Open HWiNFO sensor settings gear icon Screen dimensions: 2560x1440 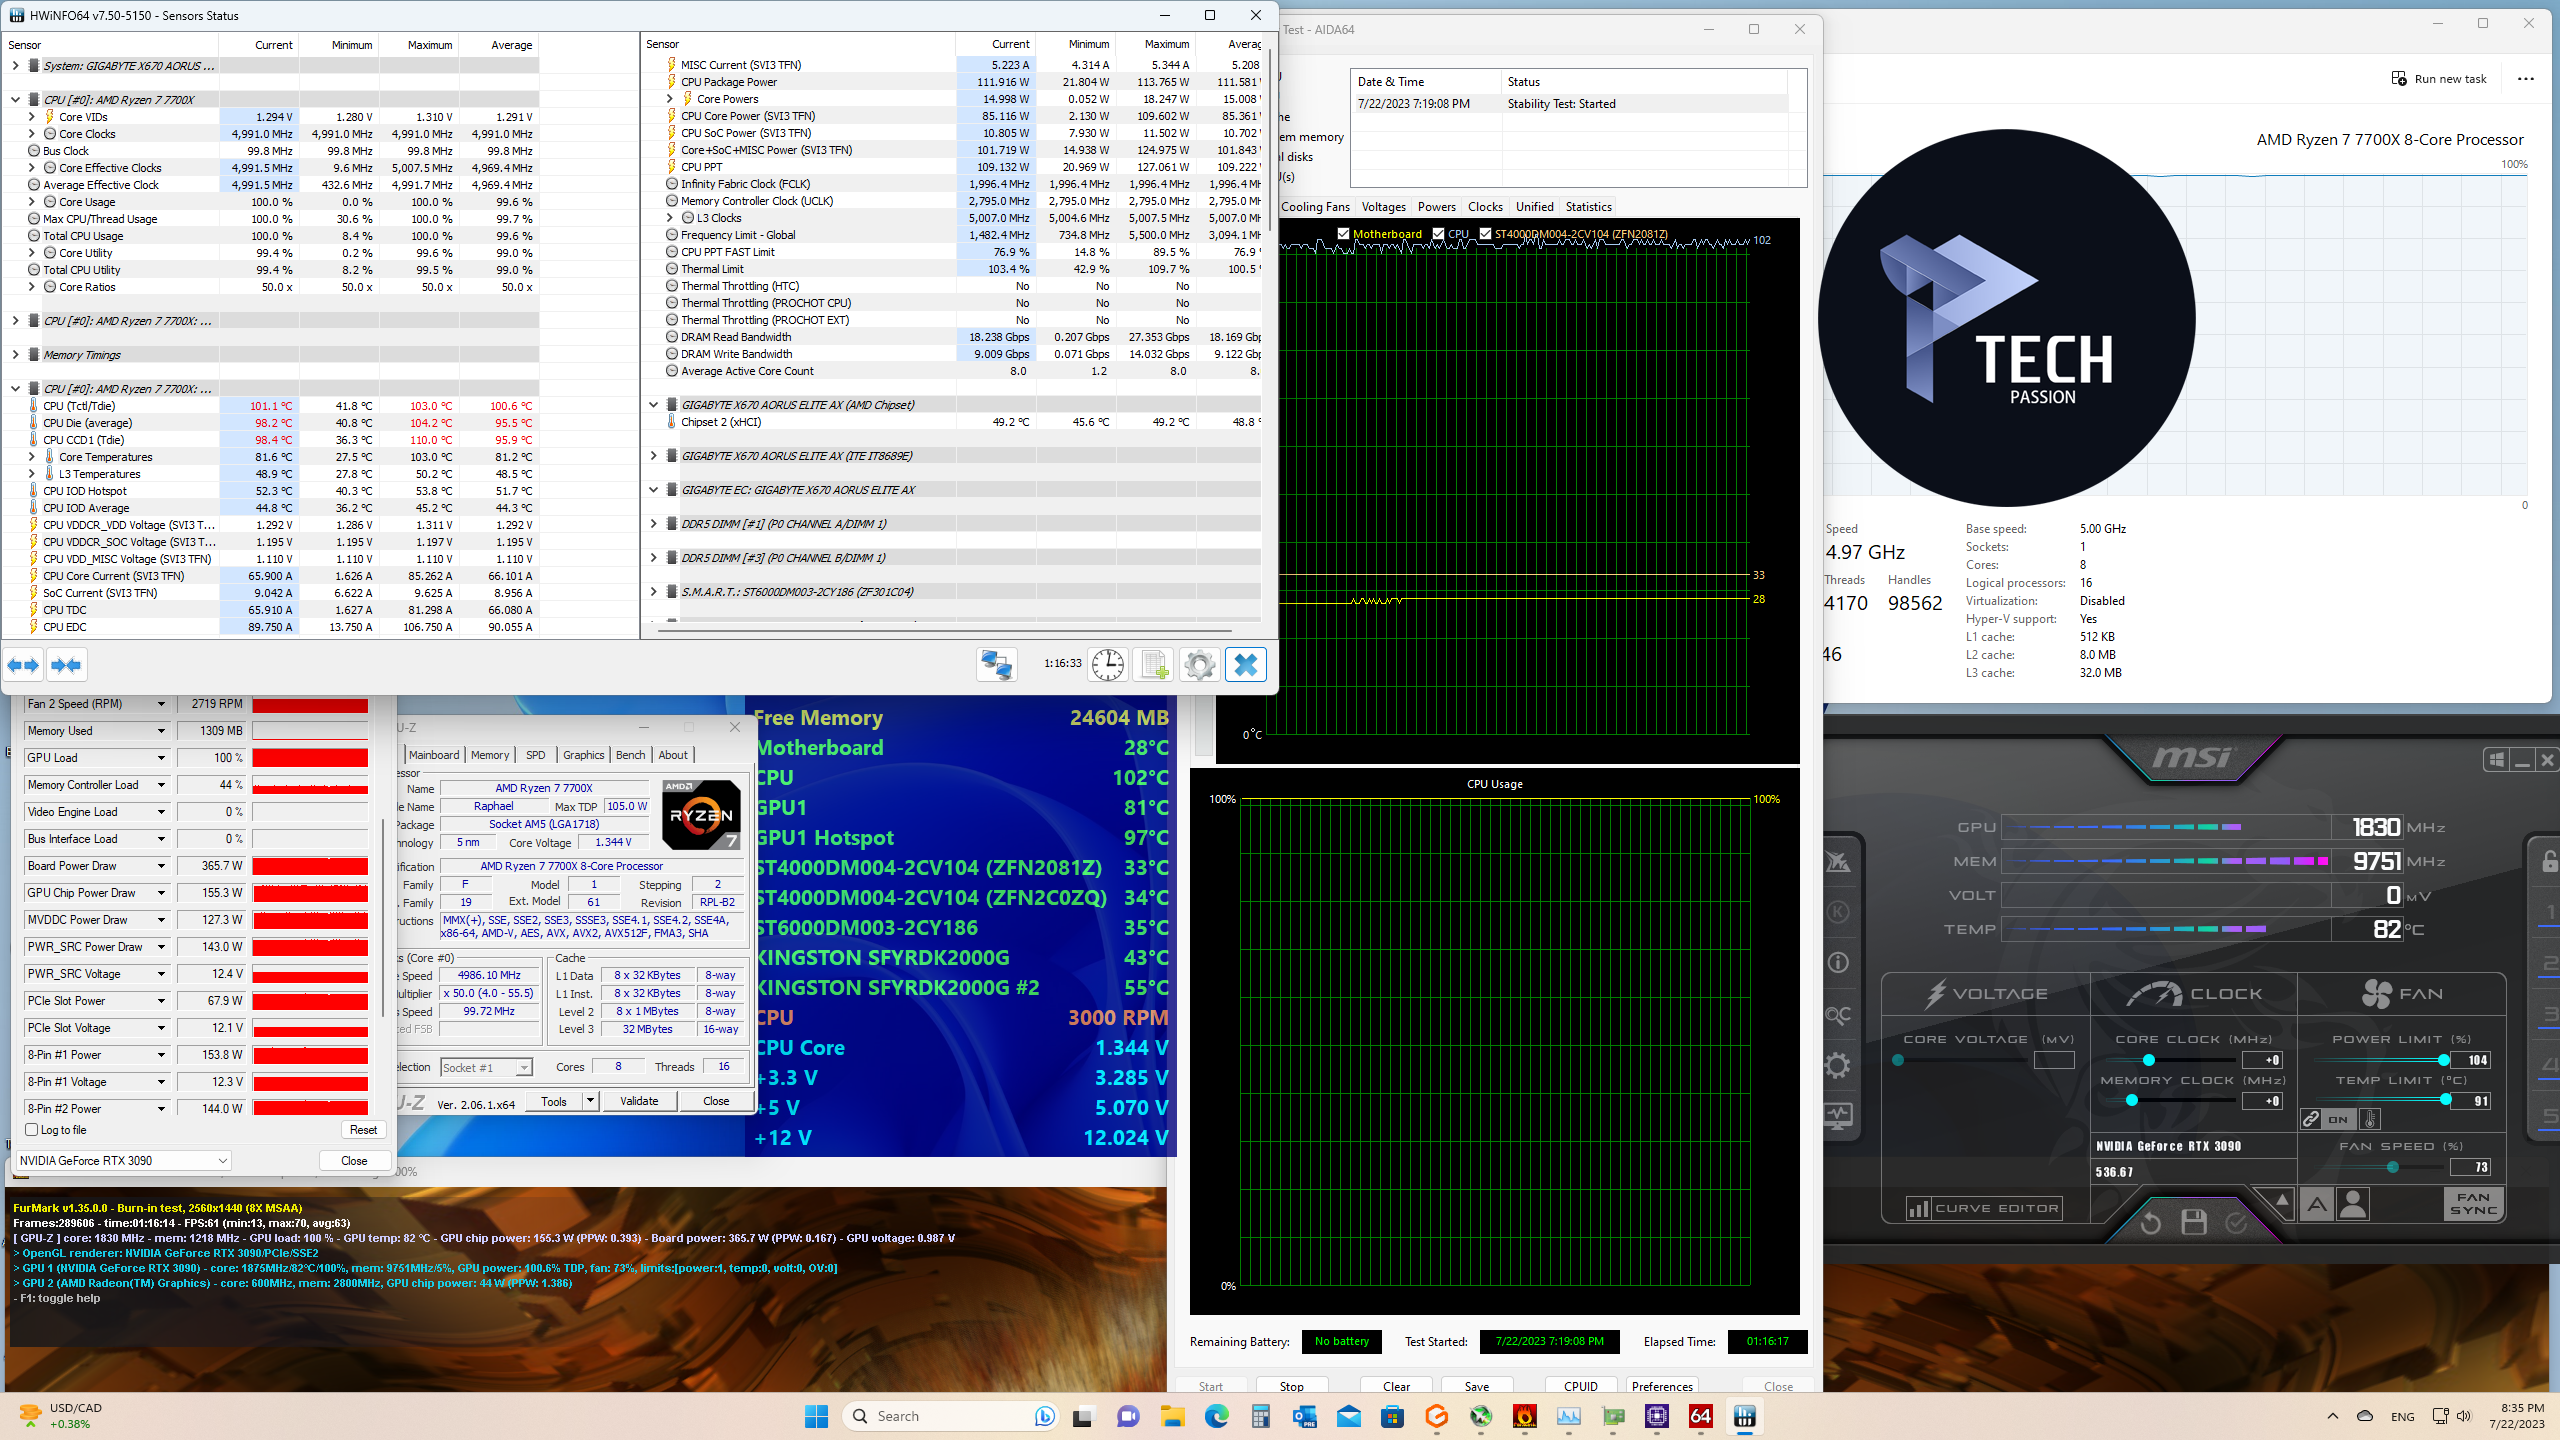[x=1199, y=665]
